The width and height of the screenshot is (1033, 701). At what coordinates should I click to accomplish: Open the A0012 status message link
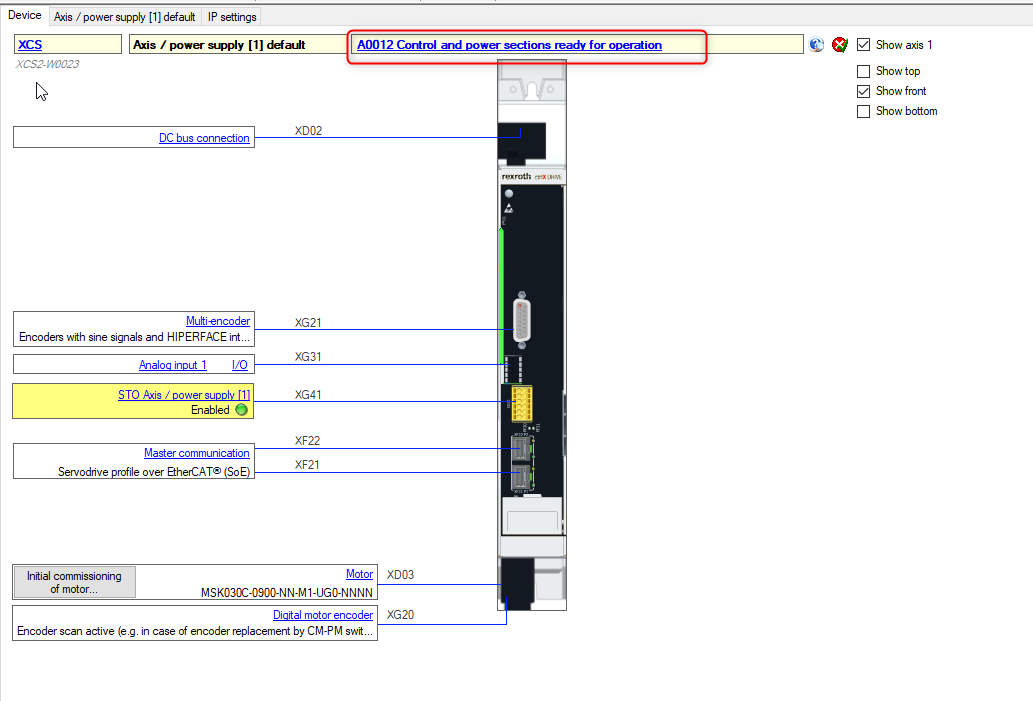(x=509, y=45)
